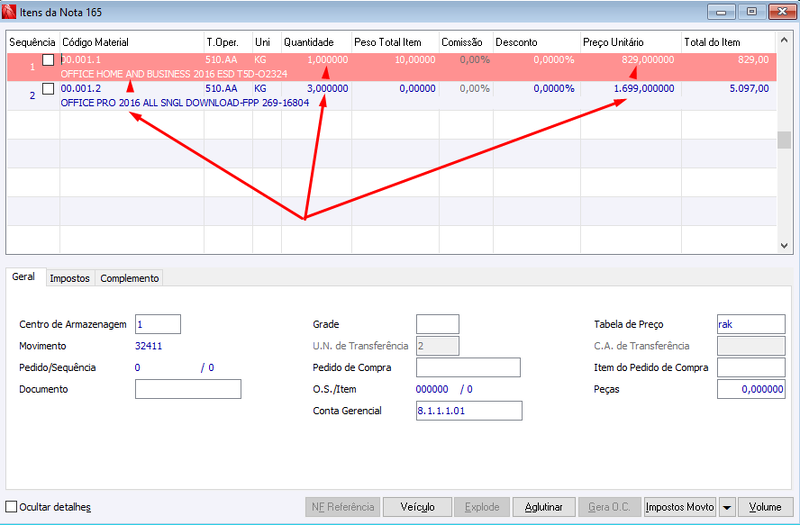The width and height of the screenshot is (800, 525).
Task: Click the vertical scrollbar thumb of the grid
Action: pos(784,140)
